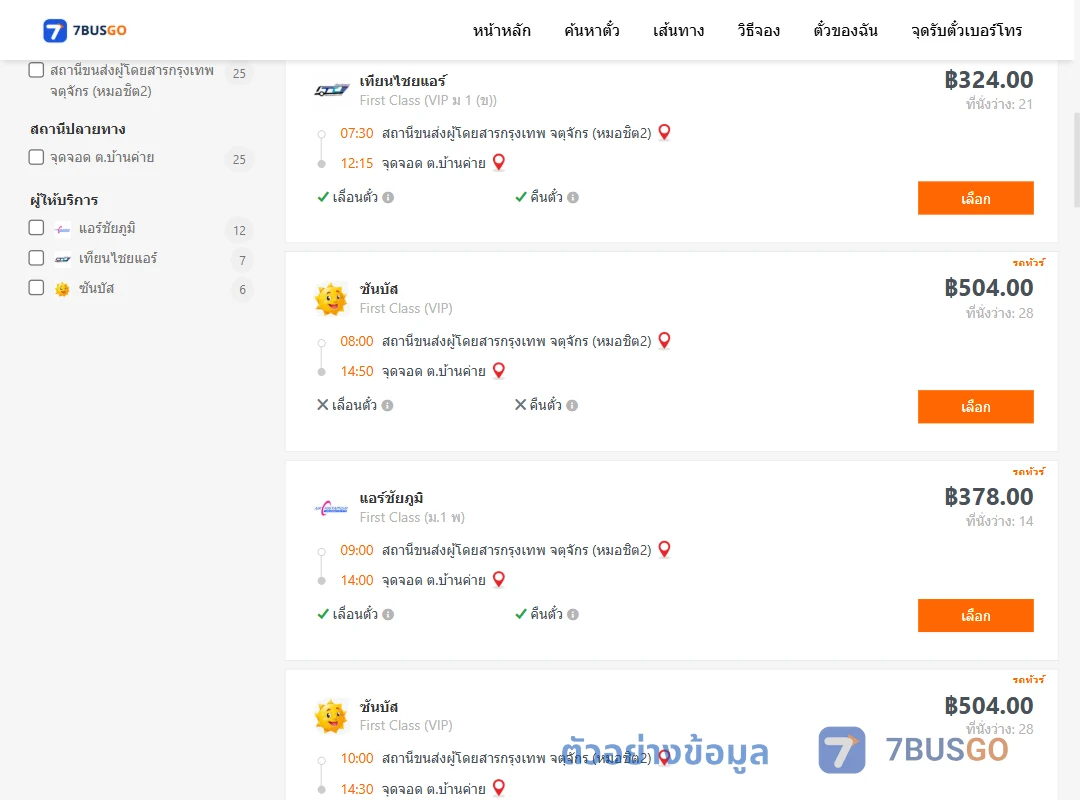Open ตั๋วของฉัน in the top menu
The height and width of the screenshot is (800, 1080).
coord(845,30)
